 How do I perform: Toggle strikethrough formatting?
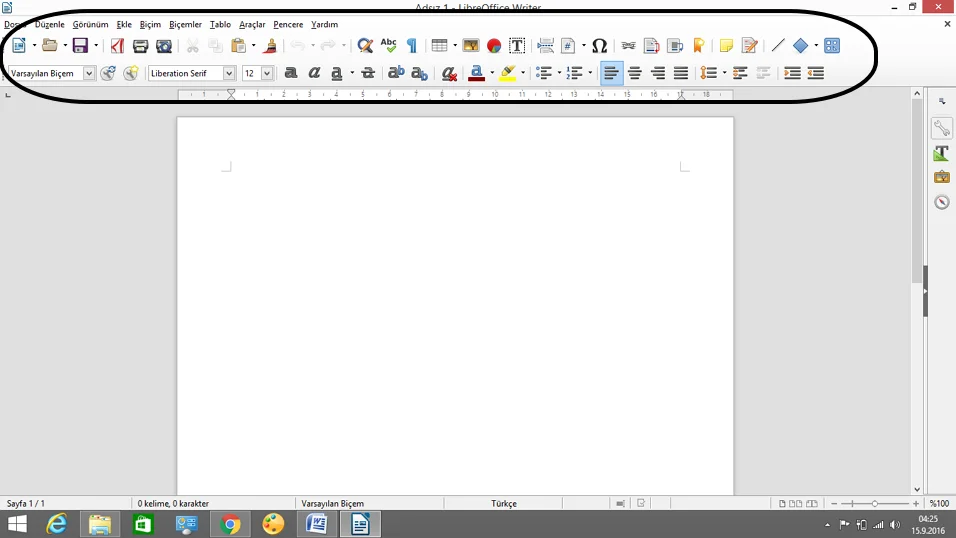tap(368, 73)
